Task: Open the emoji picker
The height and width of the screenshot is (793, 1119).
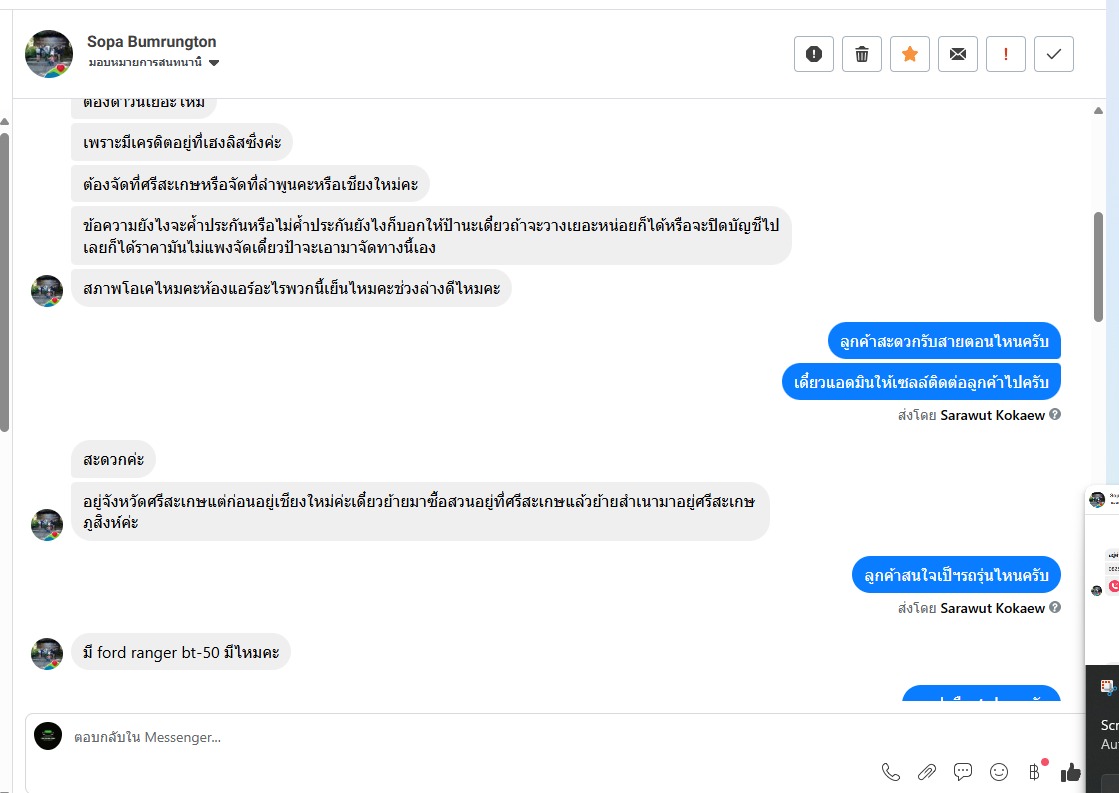Action: (999, 771)
